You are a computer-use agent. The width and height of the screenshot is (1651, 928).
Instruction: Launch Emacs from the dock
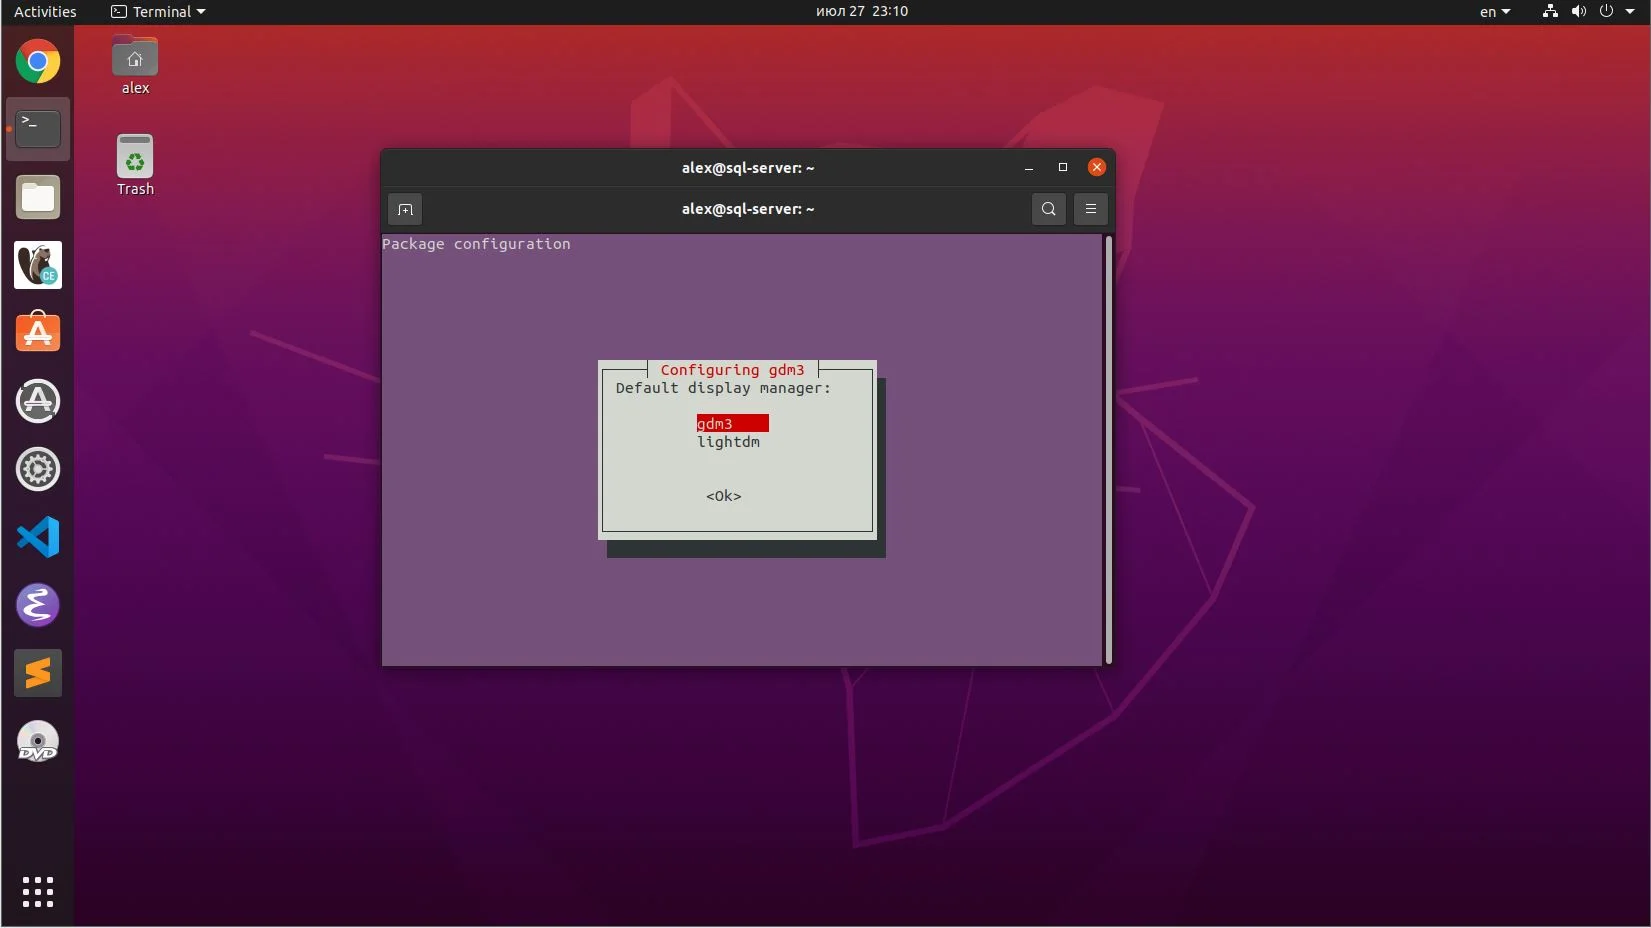38,606
